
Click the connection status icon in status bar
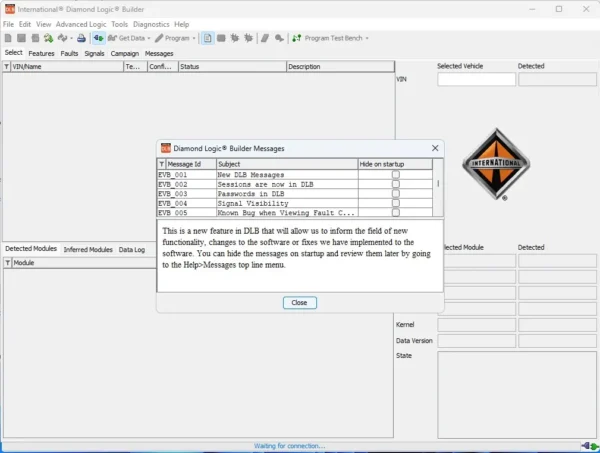pos(590,446)
